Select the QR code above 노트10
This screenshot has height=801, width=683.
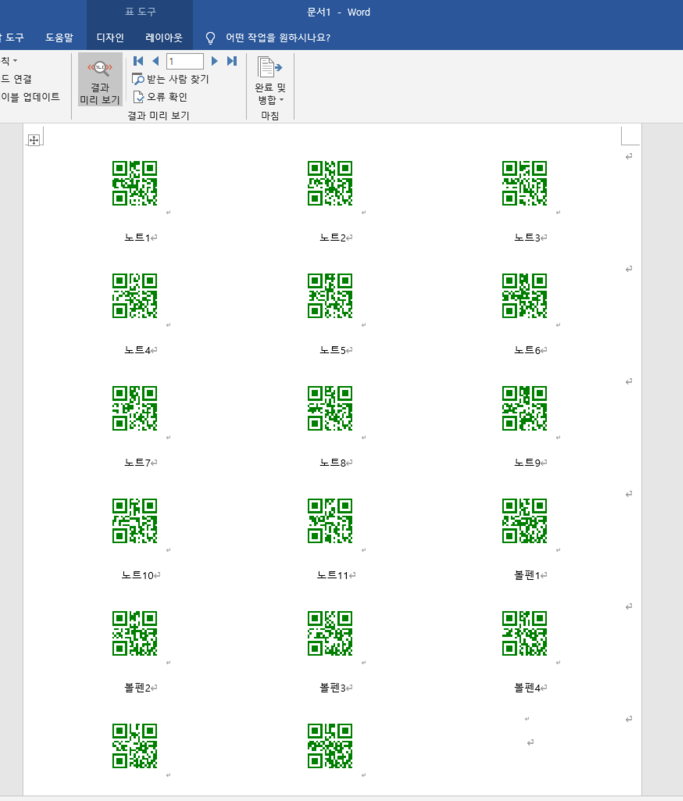point(135,521)
